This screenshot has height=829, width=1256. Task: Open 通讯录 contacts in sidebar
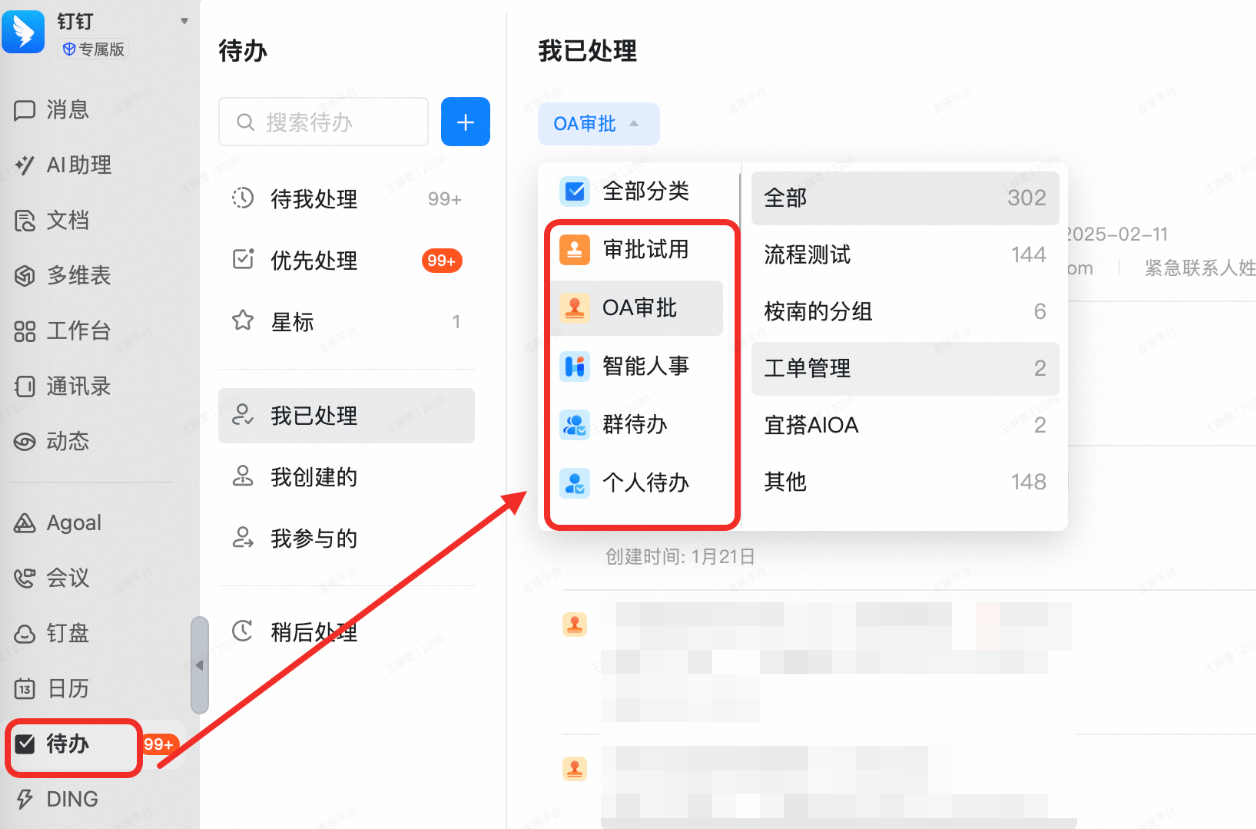click(62, 386)
